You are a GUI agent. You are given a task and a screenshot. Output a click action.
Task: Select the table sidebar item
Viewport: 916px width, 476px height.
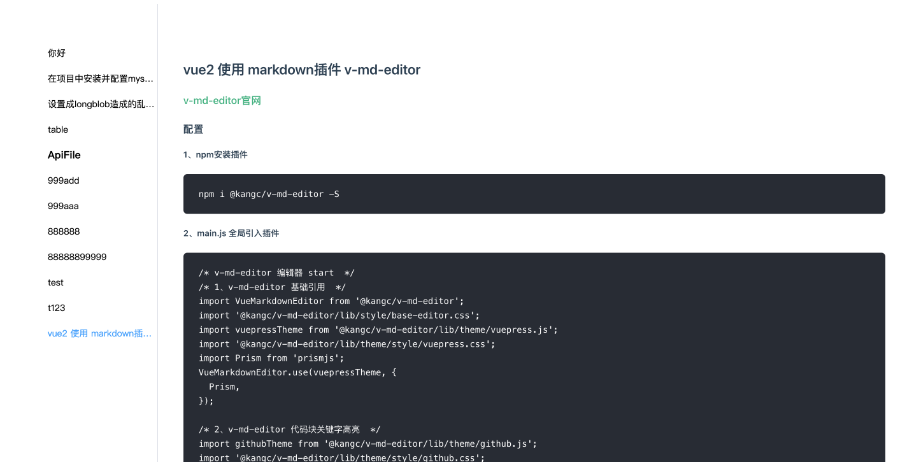click(58, 130)
